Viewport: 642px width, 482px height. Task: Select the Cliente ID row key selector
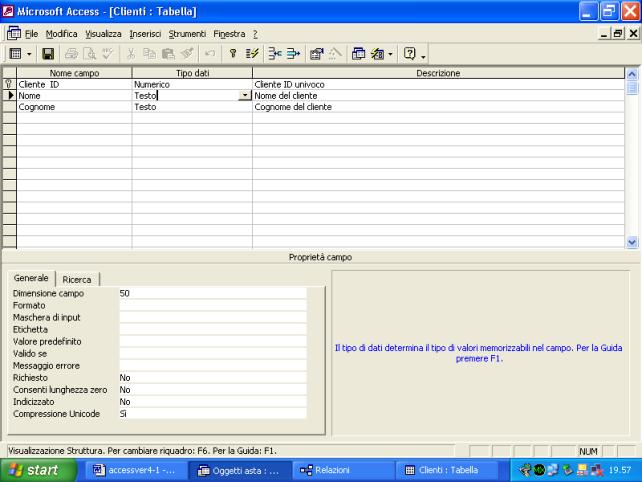[x=9, y=84]
